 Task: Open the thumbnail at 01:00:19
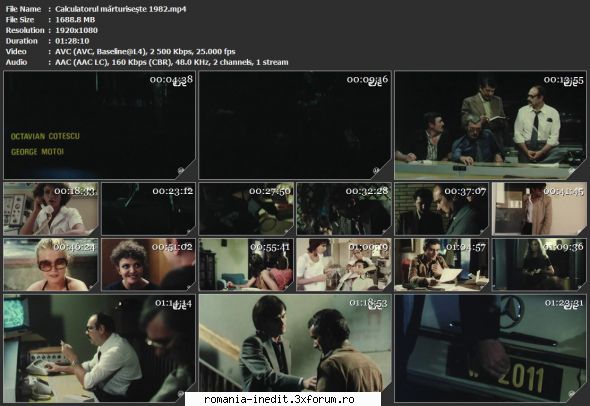point(344,265)
